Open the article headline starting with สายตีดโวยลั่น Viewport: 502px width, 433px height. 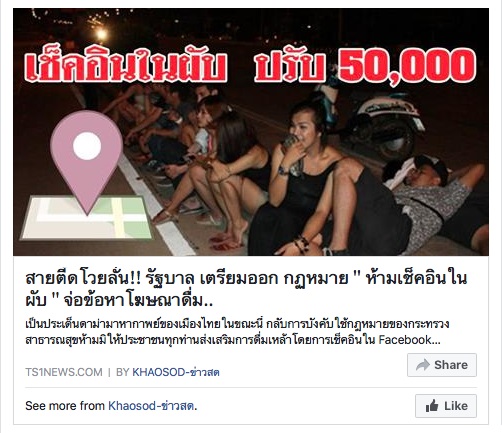tap(246, 289)
